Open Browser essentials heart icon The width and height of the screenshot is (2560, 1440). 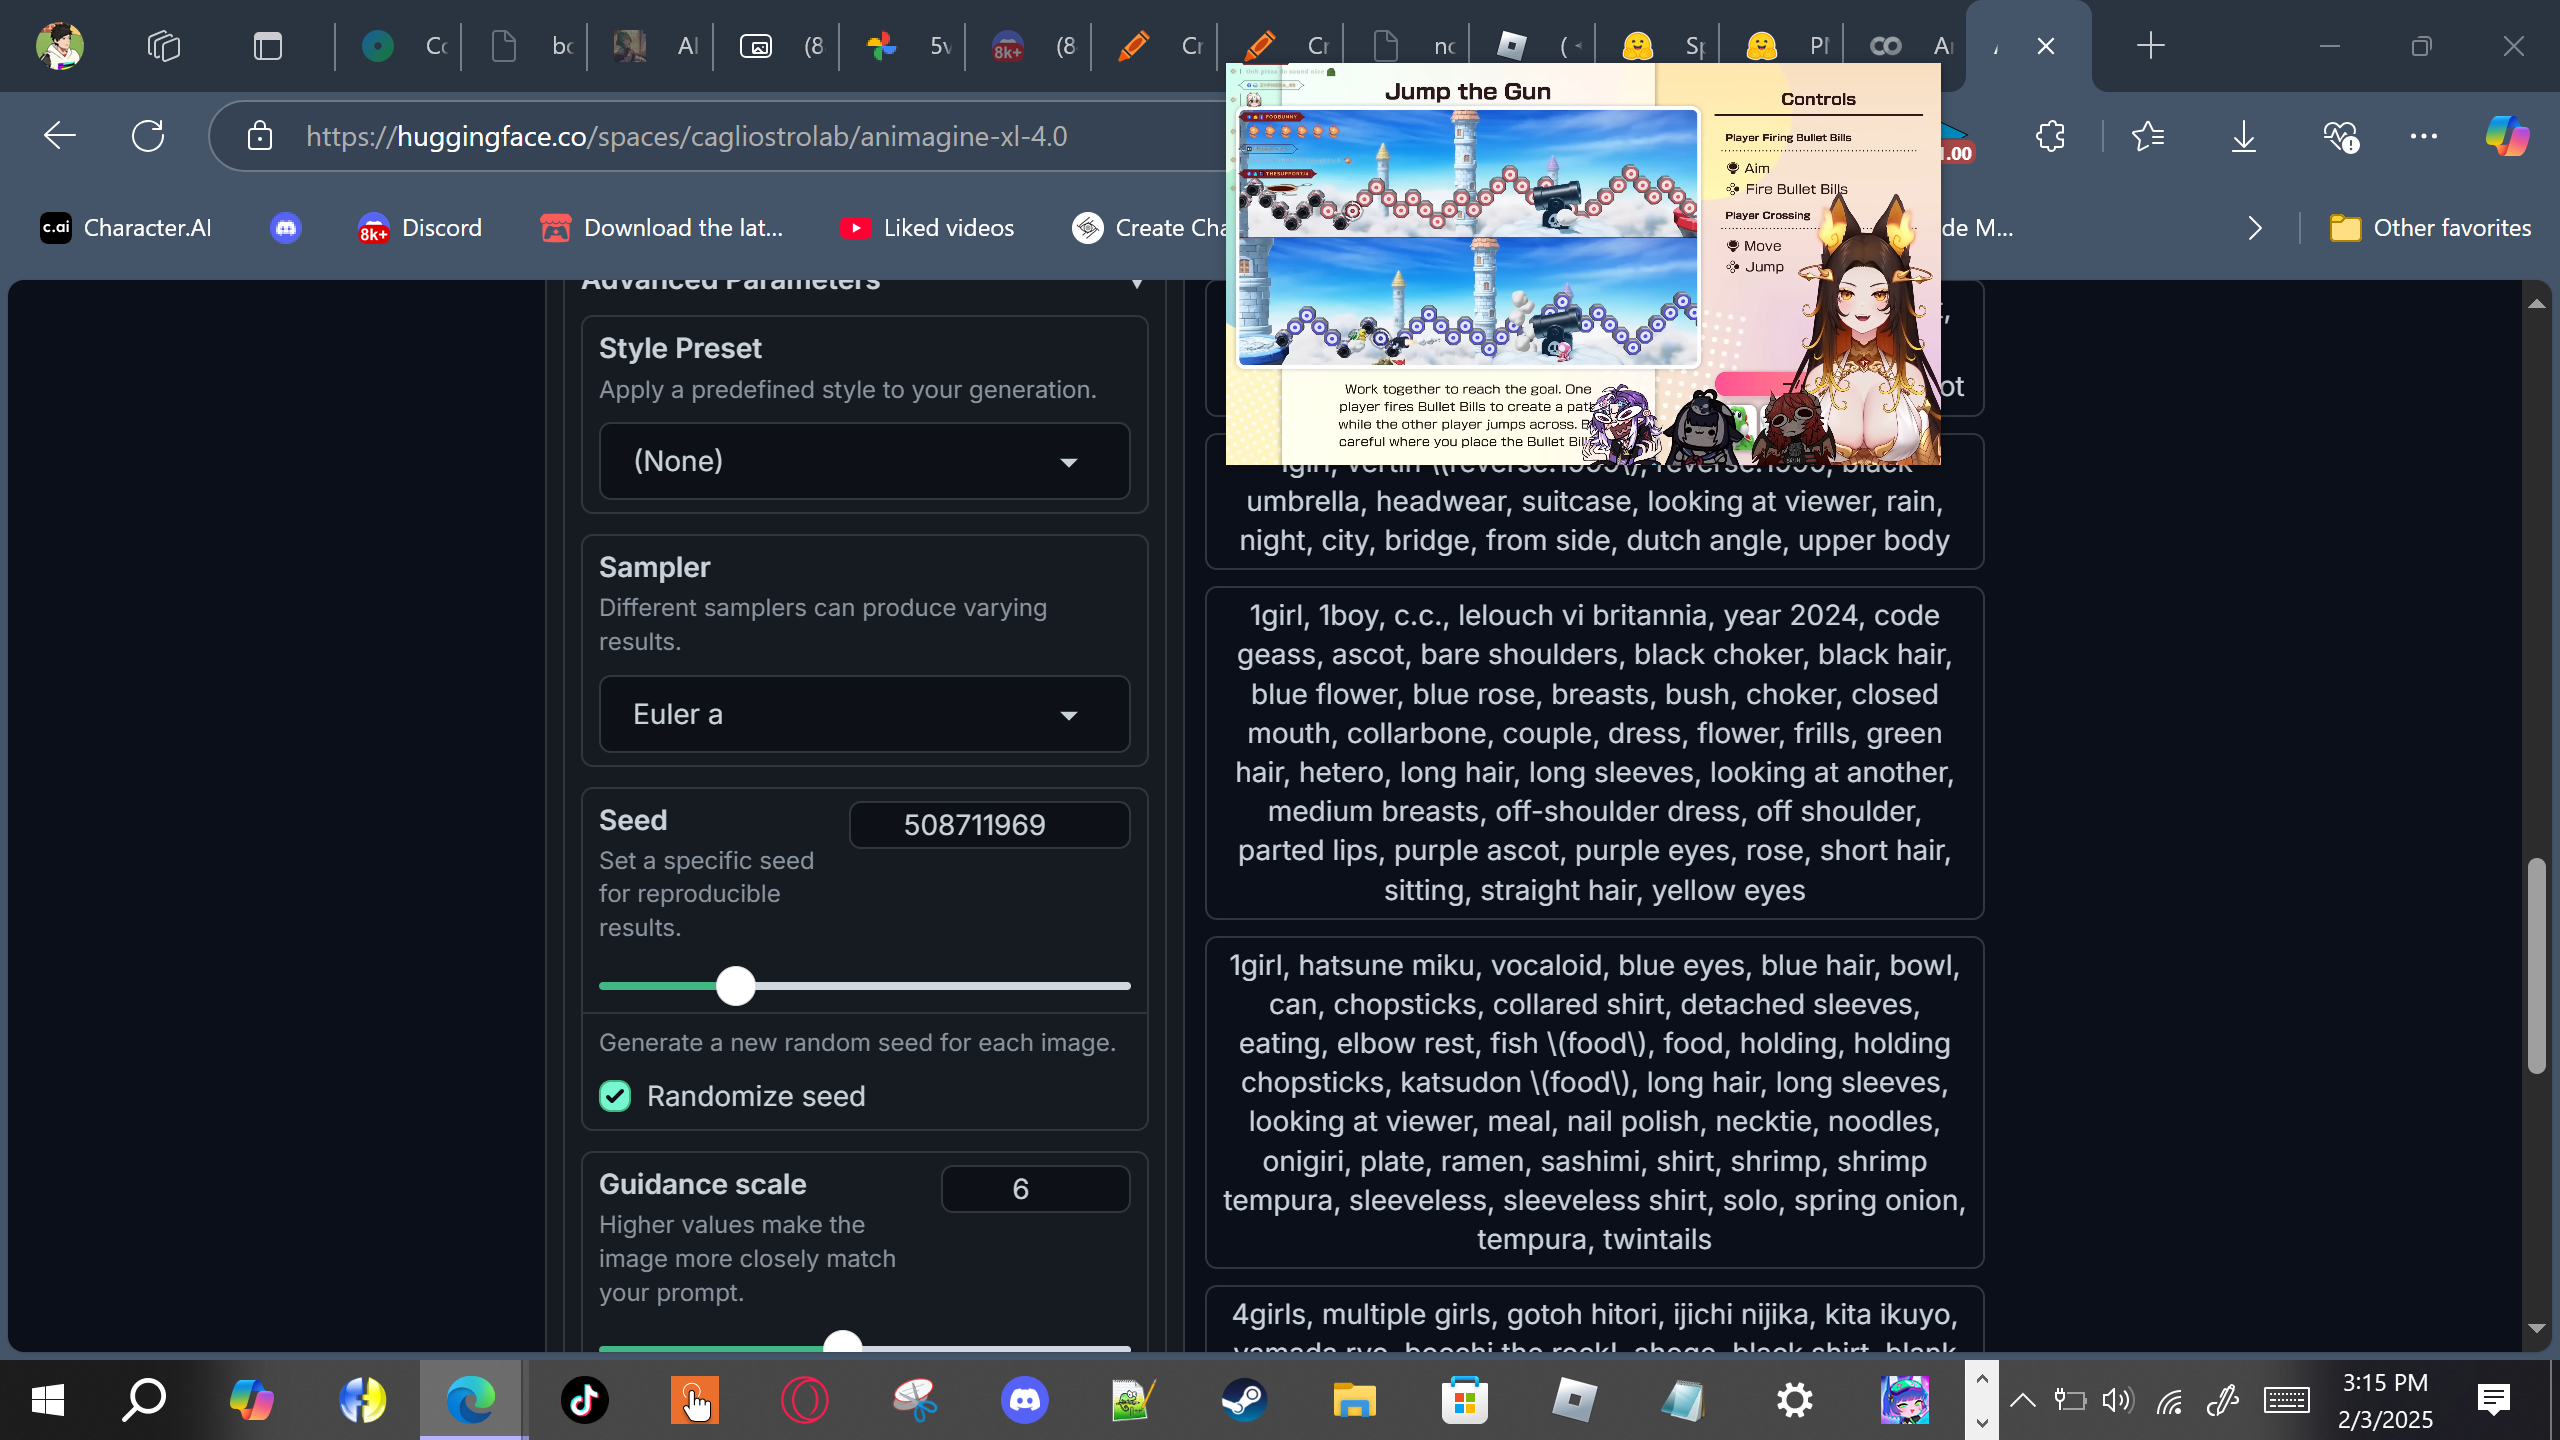[2340, 135]
